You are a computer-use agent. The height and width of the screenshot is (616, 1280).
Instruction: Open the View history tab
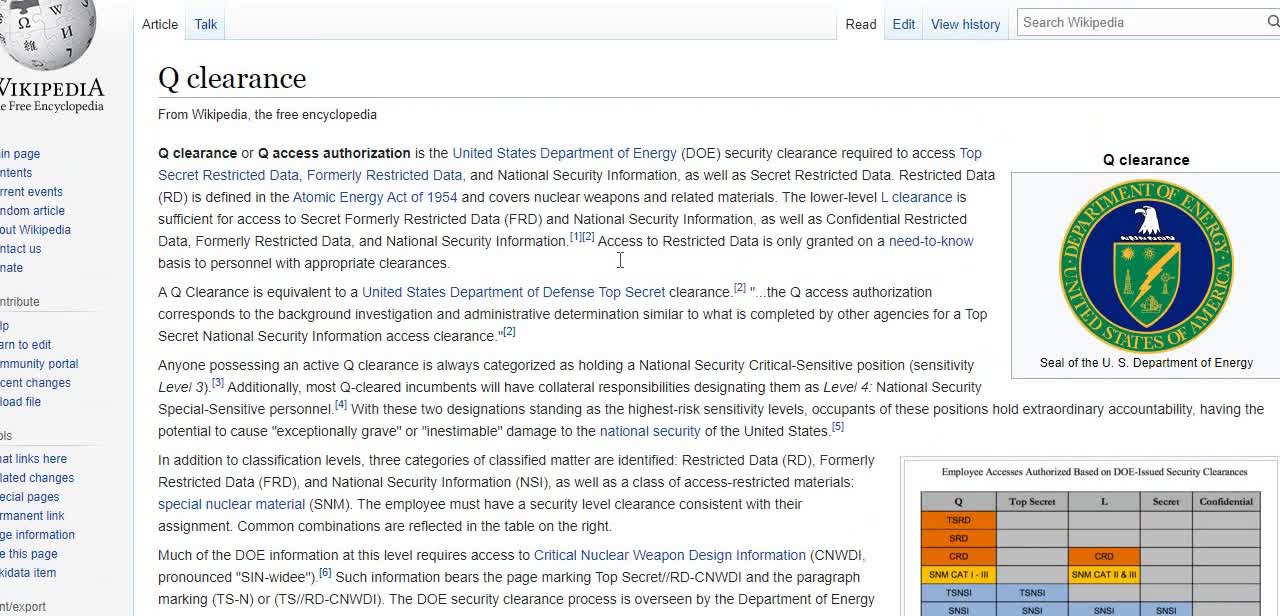tap(966, 24)
